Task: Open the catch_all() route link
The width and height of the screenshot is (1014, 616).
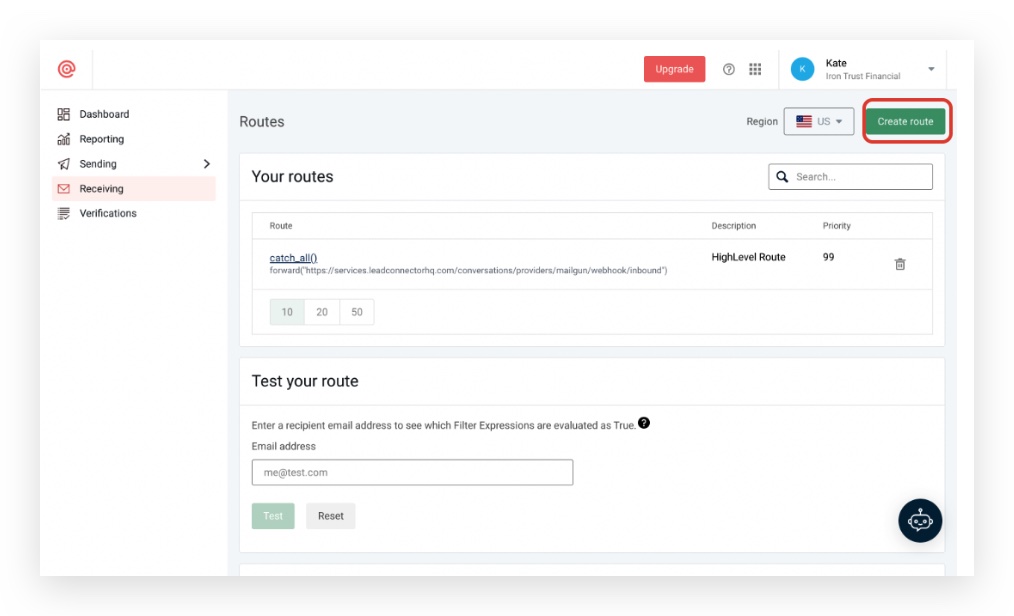Action: coord(293,258)
